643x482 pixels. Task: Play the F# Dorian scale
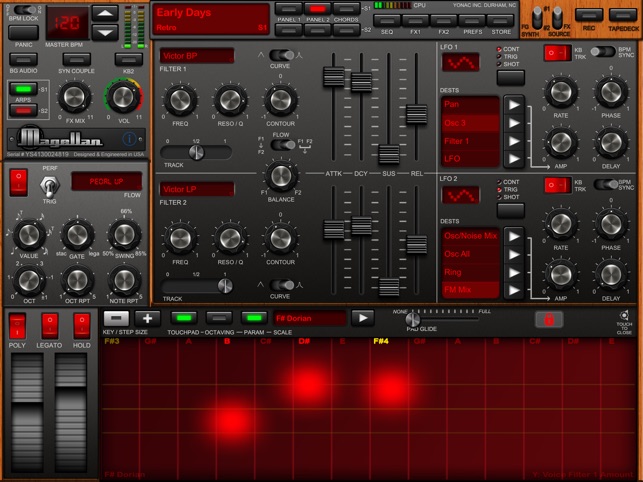362,318
